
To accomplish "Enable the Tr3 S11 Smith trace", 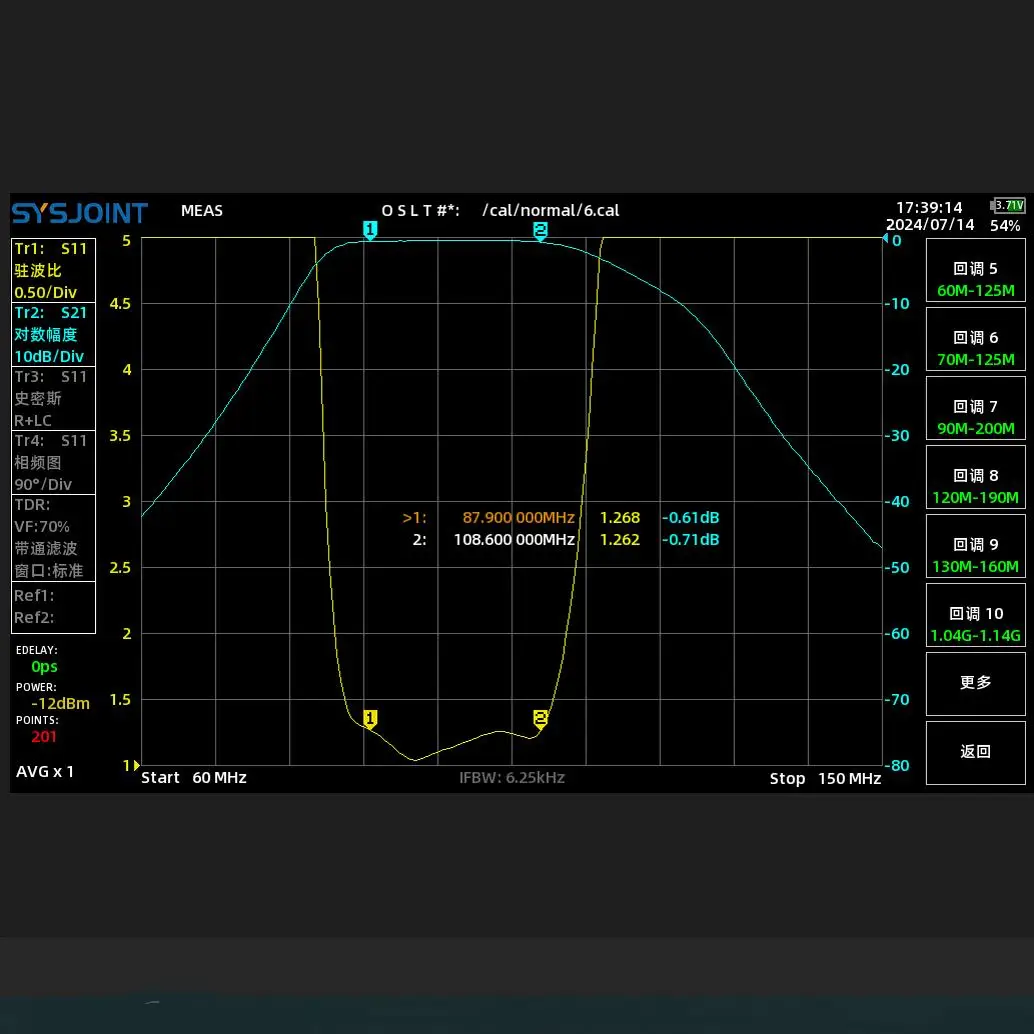I will (53, 398).
